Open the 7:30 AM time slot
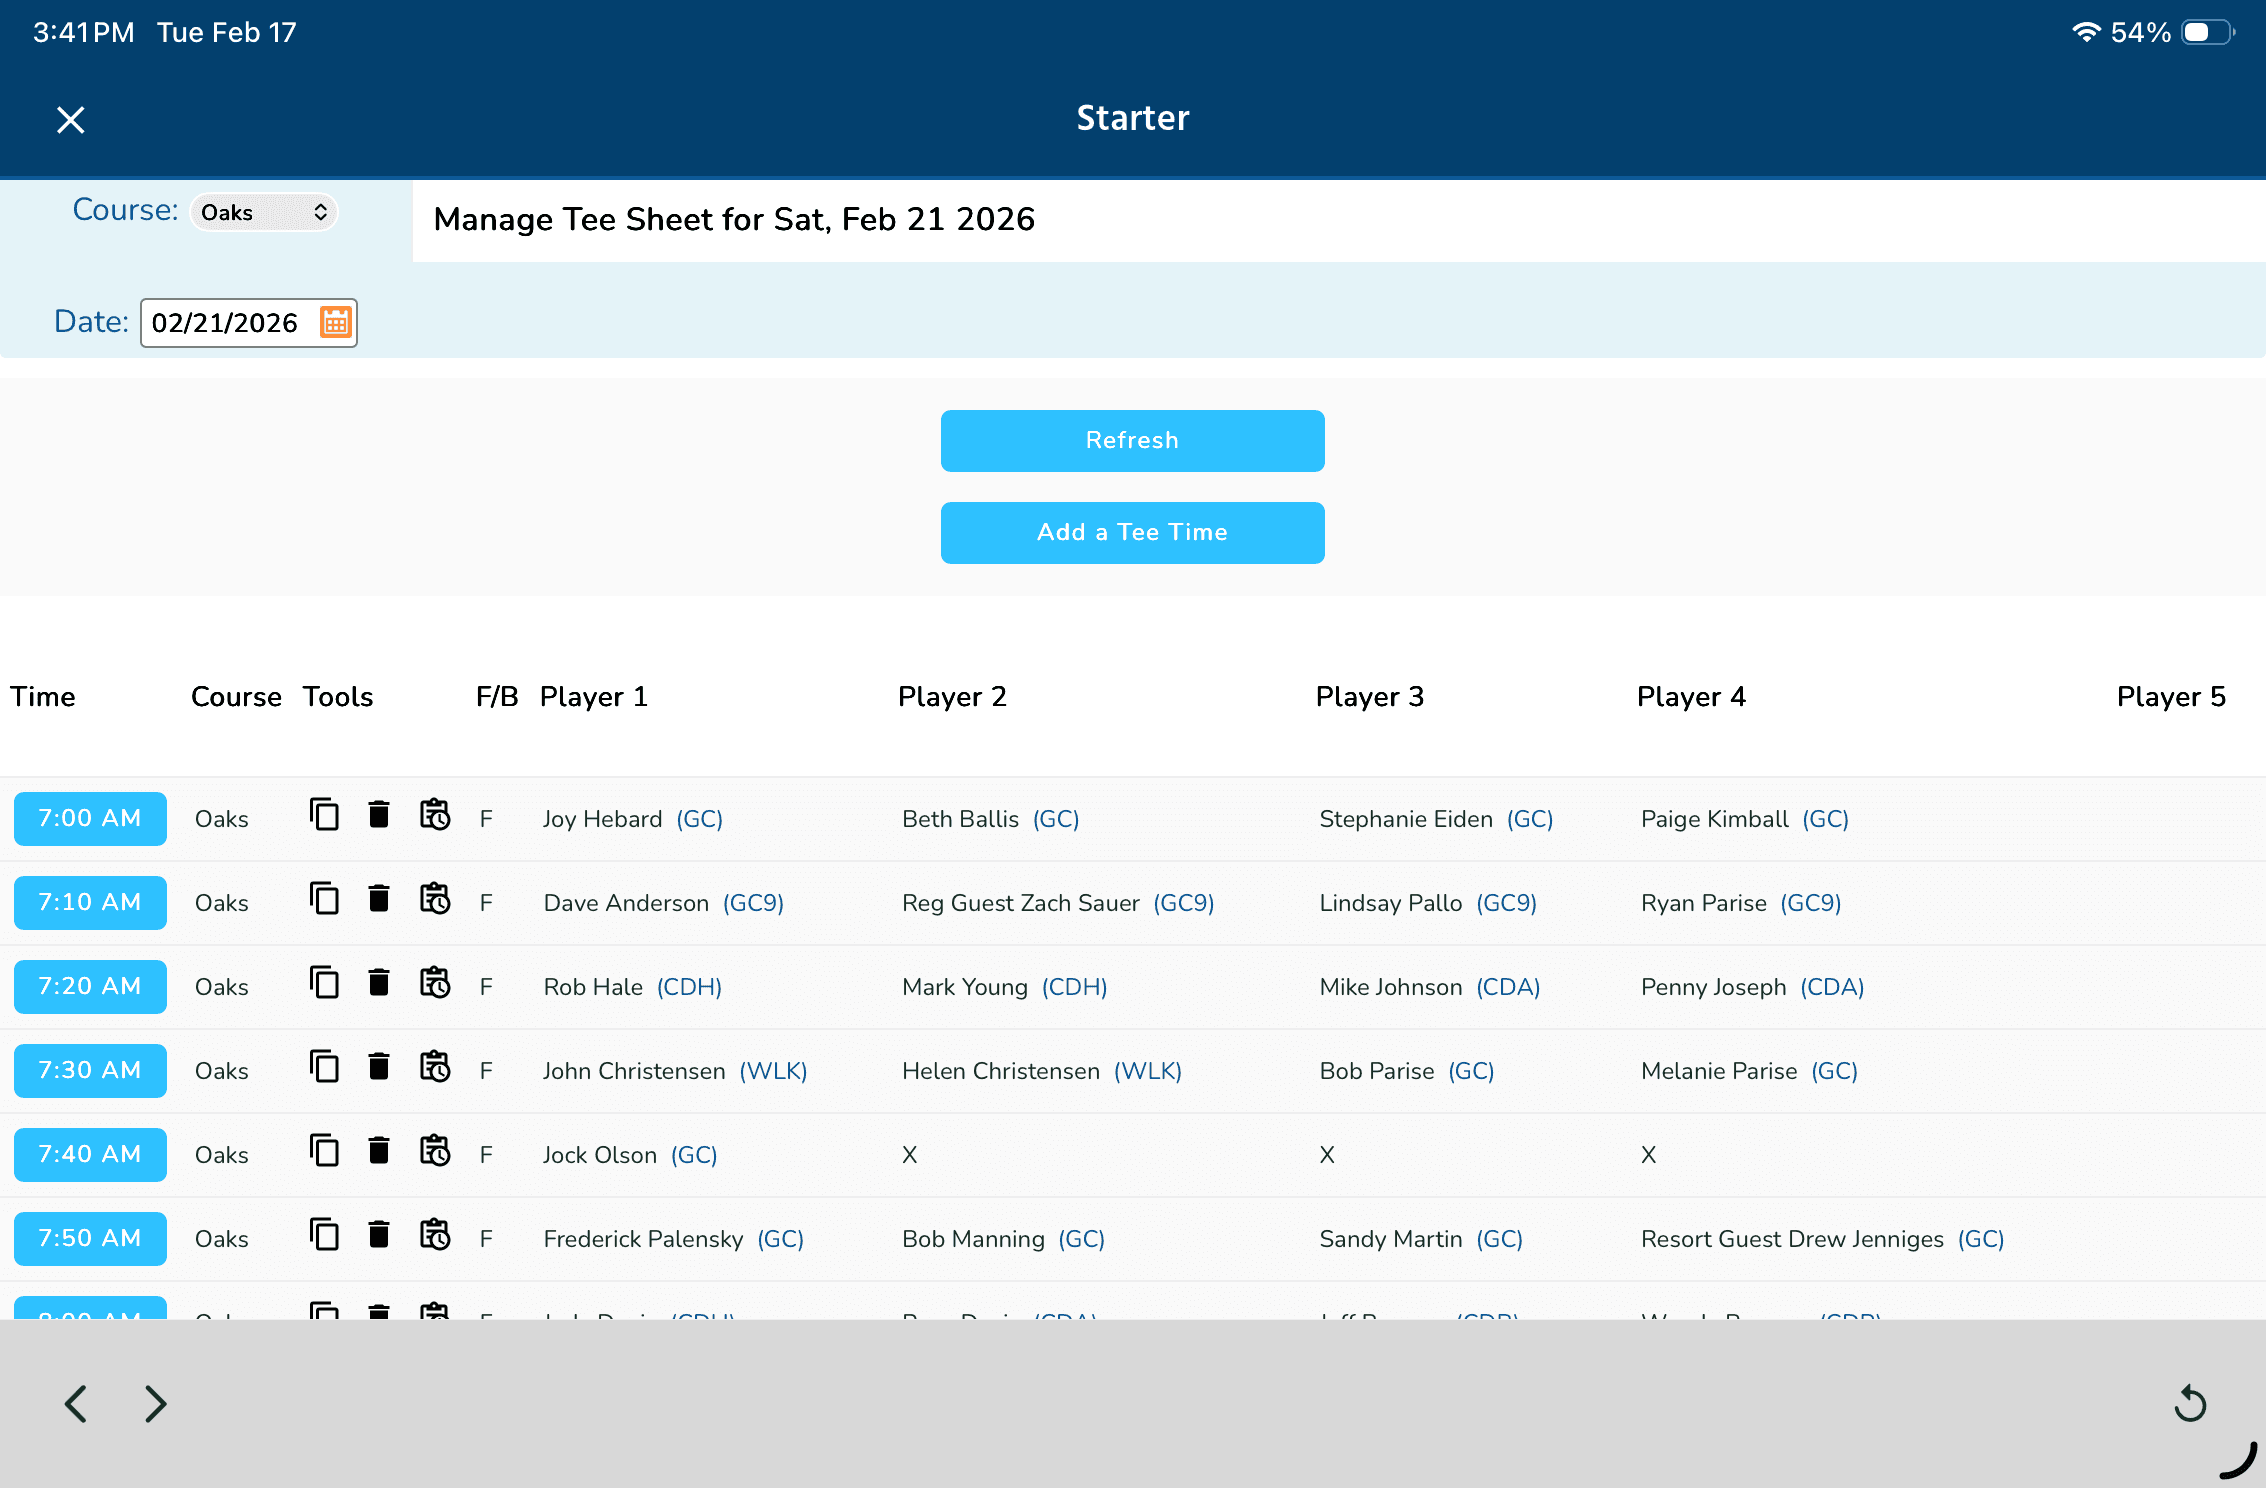The height and width of the screenshot is (1488, 2266). pyautogui.click(x=90, y=1071)
